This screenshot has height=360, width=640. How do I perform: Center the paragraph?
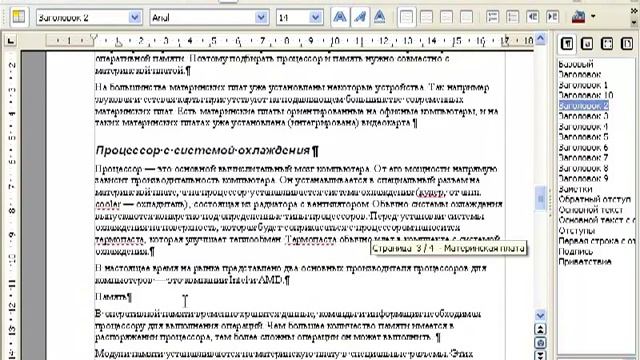click(427, 17)
